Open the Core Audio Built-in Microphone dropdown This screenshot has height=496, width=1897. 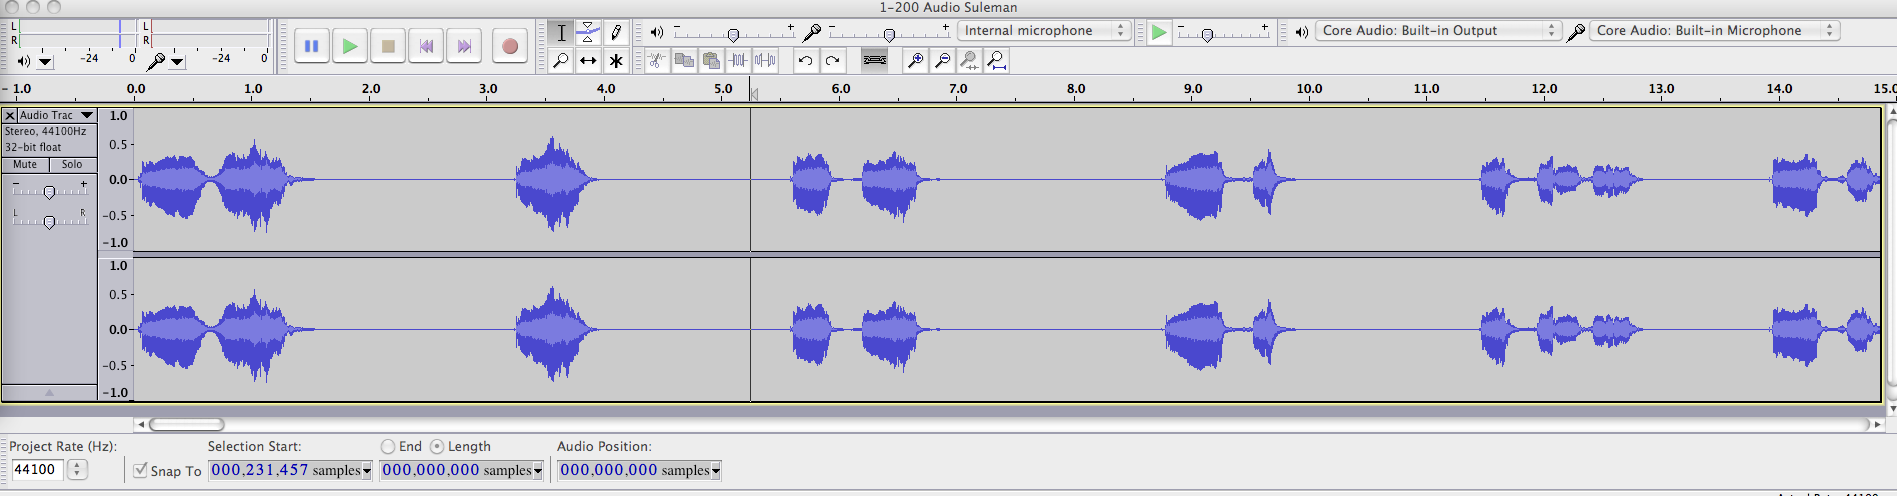click(1714, 31)
